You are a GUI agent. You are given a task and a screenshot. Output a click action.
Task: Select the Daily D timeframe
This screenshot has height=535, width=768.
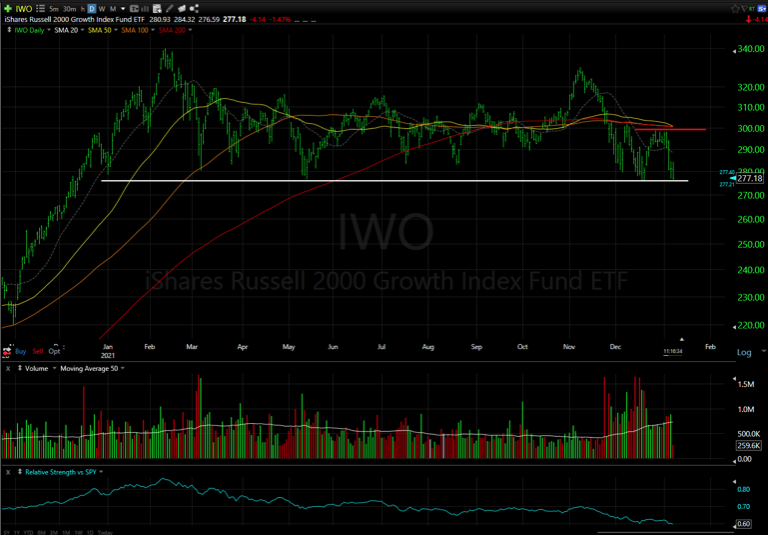click(x=92, y=9)
